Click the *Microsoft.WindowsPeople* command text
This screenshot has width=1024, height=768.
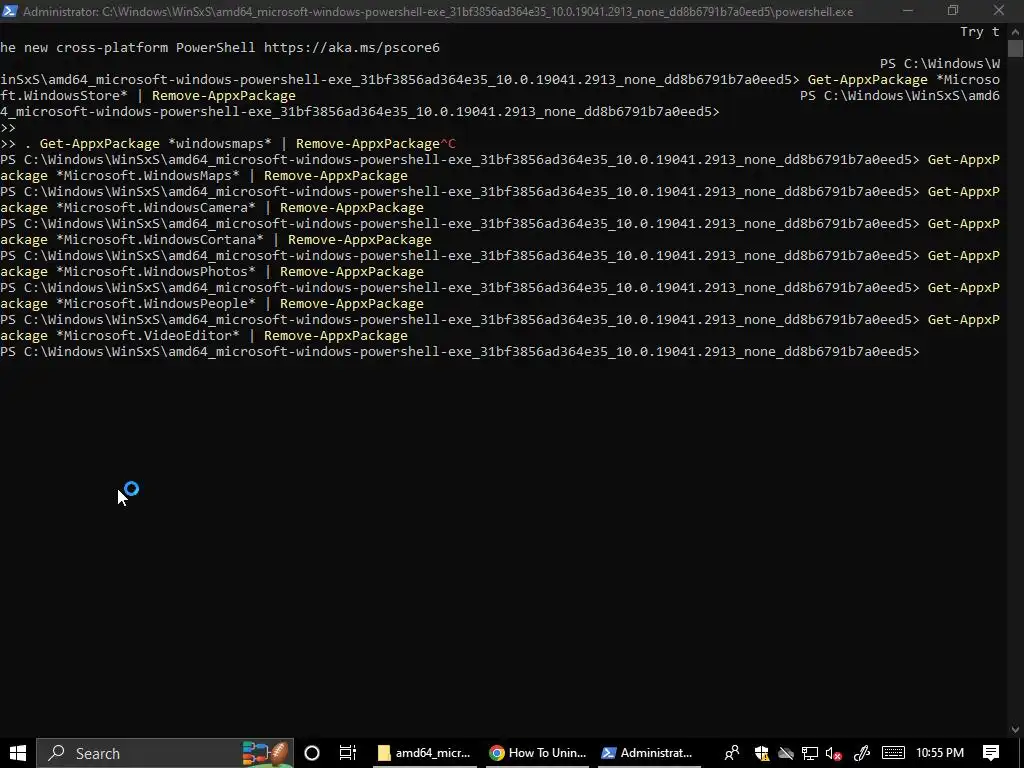tap(156, 304)
